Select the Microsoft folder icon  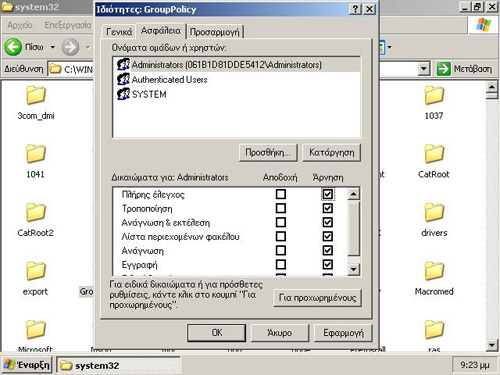click(x=36, y=329)
